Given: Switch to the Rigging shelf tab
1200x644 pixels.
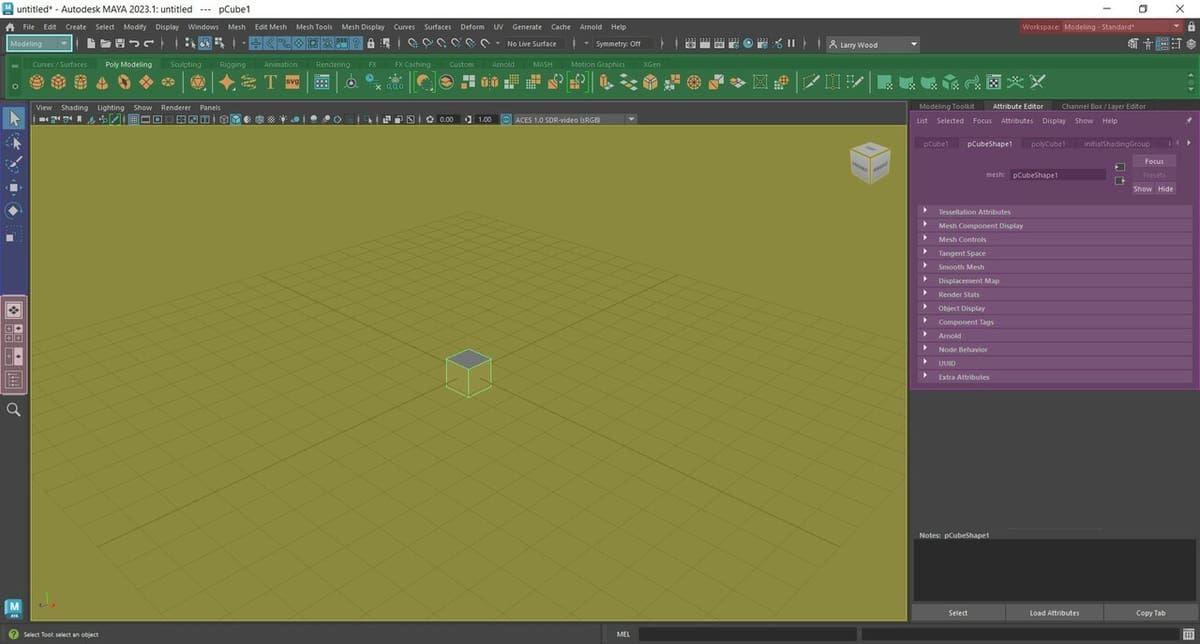Looking at the screenshot, I should coord(232,63).
